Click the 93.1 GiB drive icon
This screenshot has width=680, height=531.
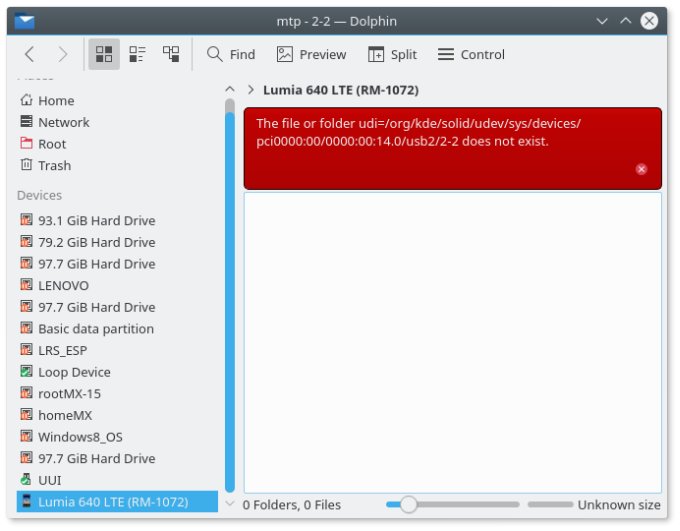point(26,219)
